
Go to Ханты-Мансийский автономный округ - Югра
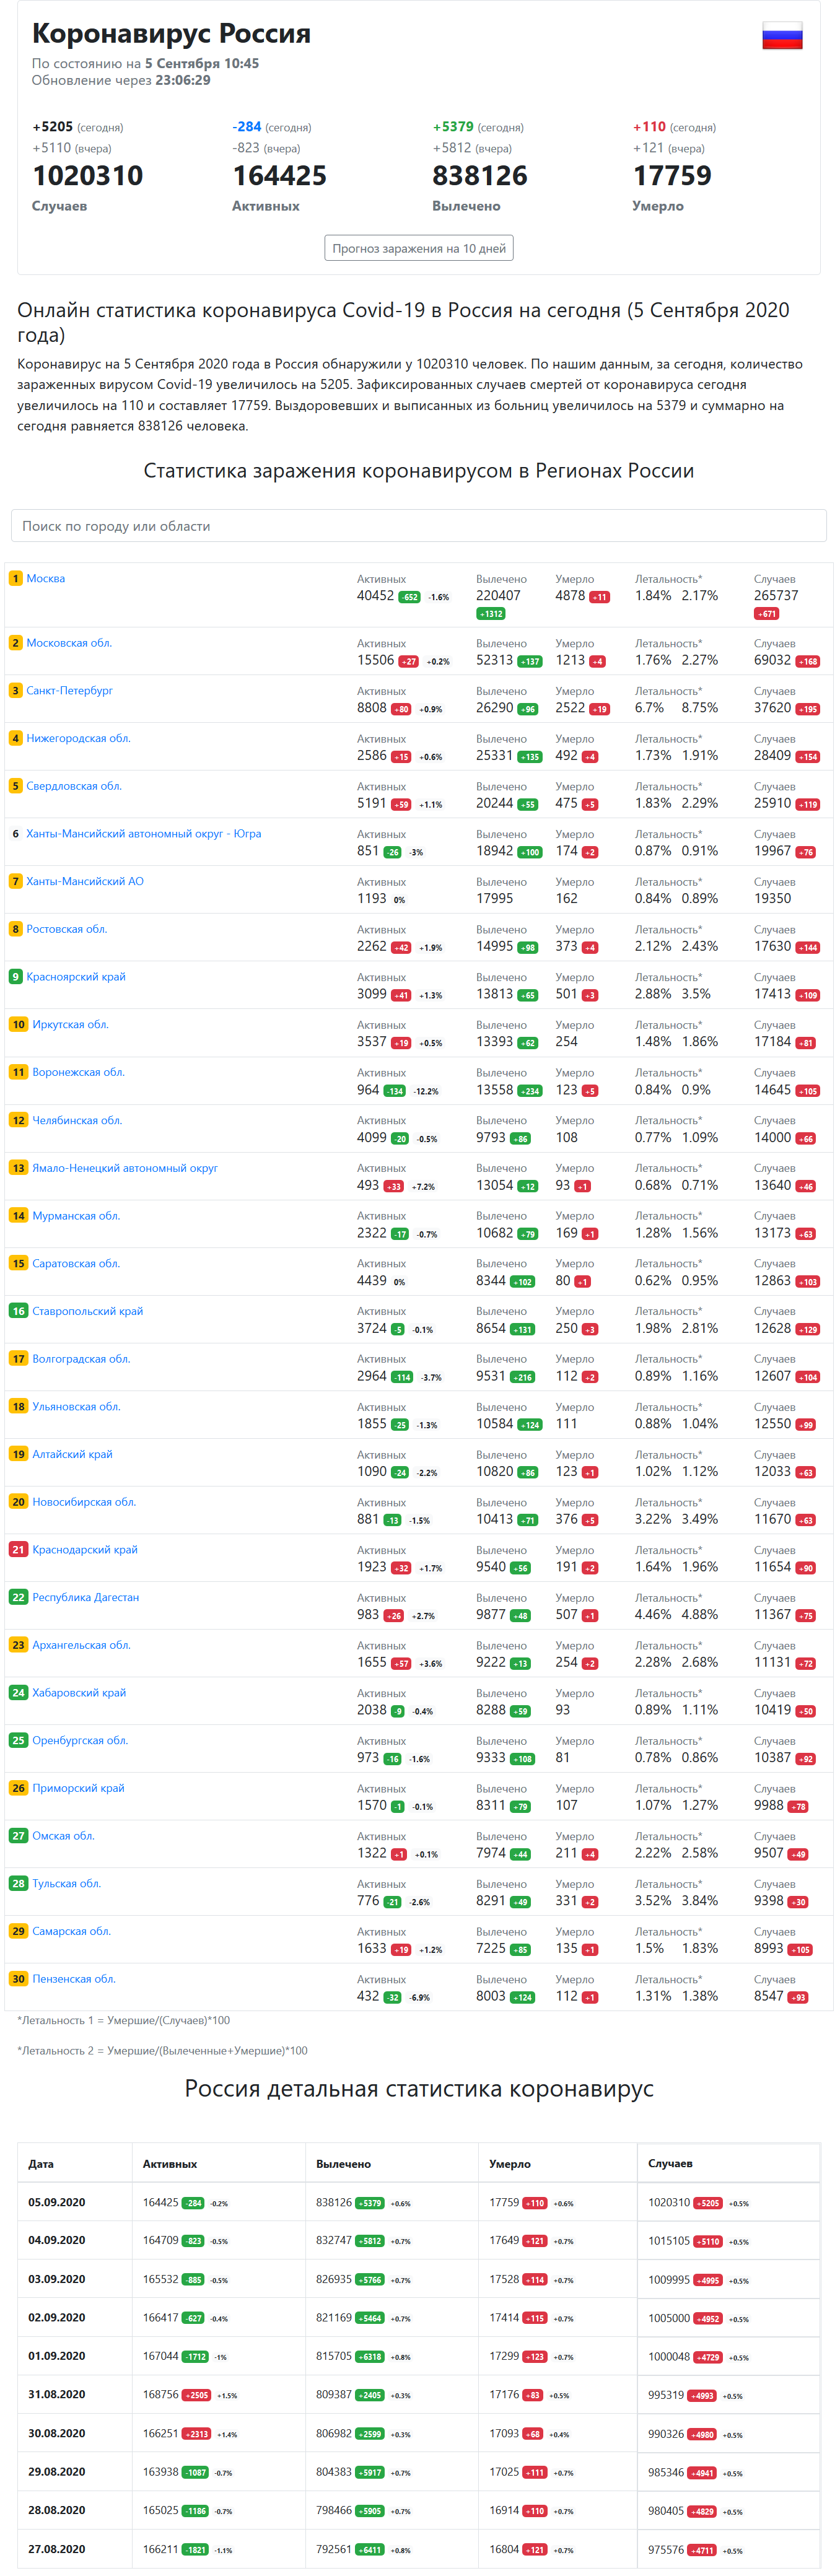(143, 834)
